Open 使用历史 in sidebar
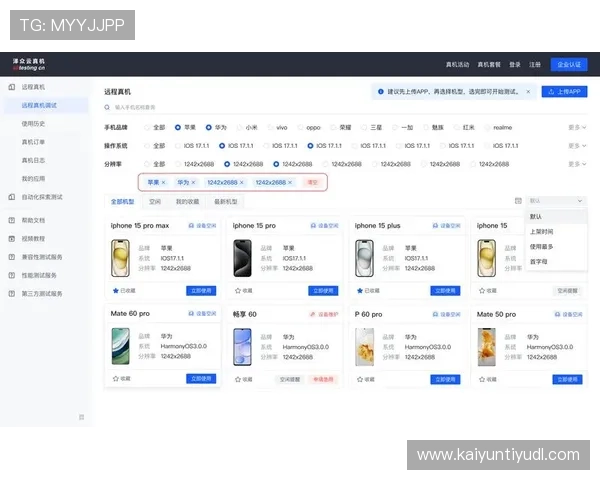The height and width of the screenshot is (480, 600). 33,124
